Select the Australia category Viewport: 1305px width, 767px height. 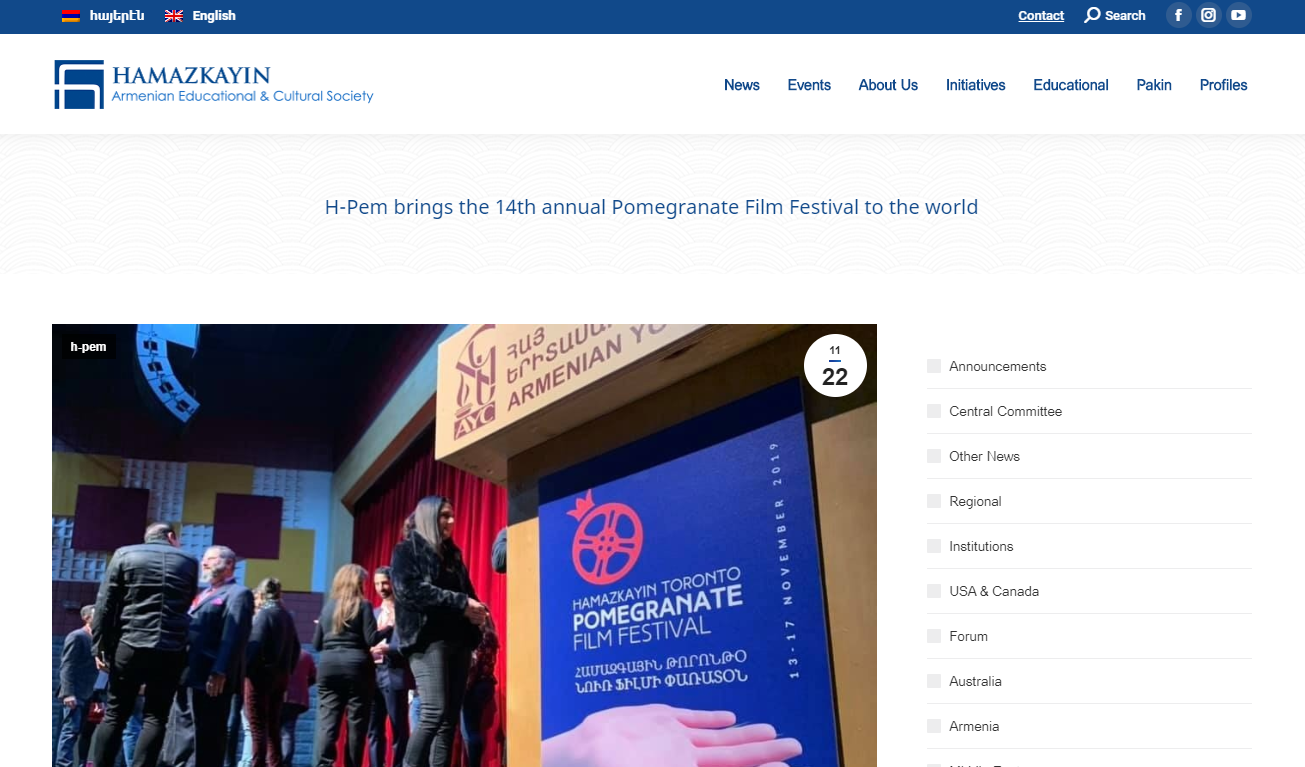[x=975, y=681]
